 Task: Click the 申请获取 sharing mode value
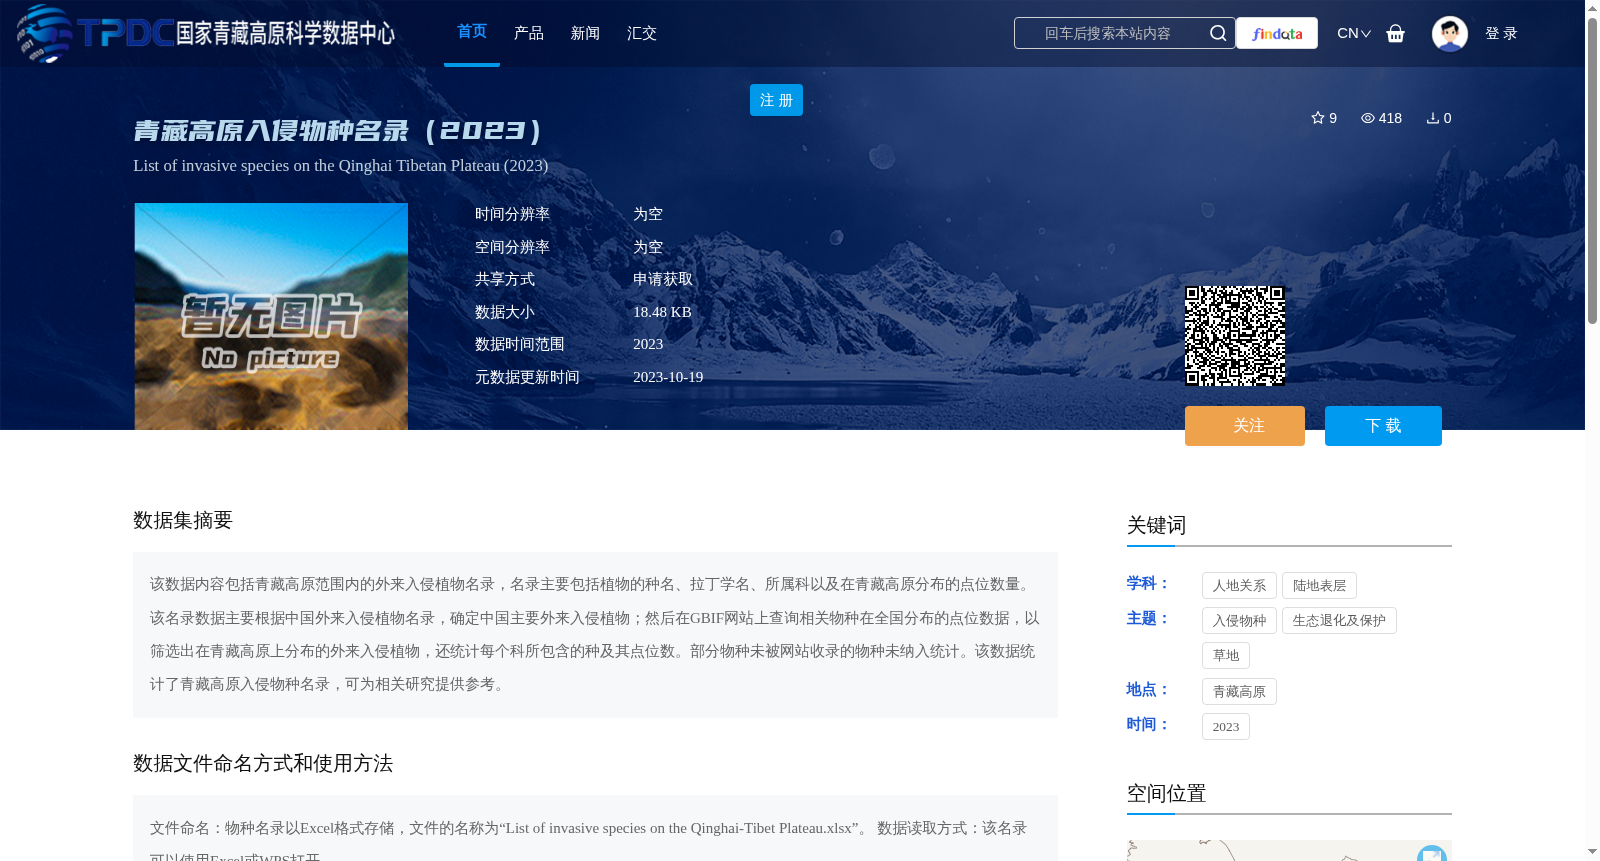[663, 279]
